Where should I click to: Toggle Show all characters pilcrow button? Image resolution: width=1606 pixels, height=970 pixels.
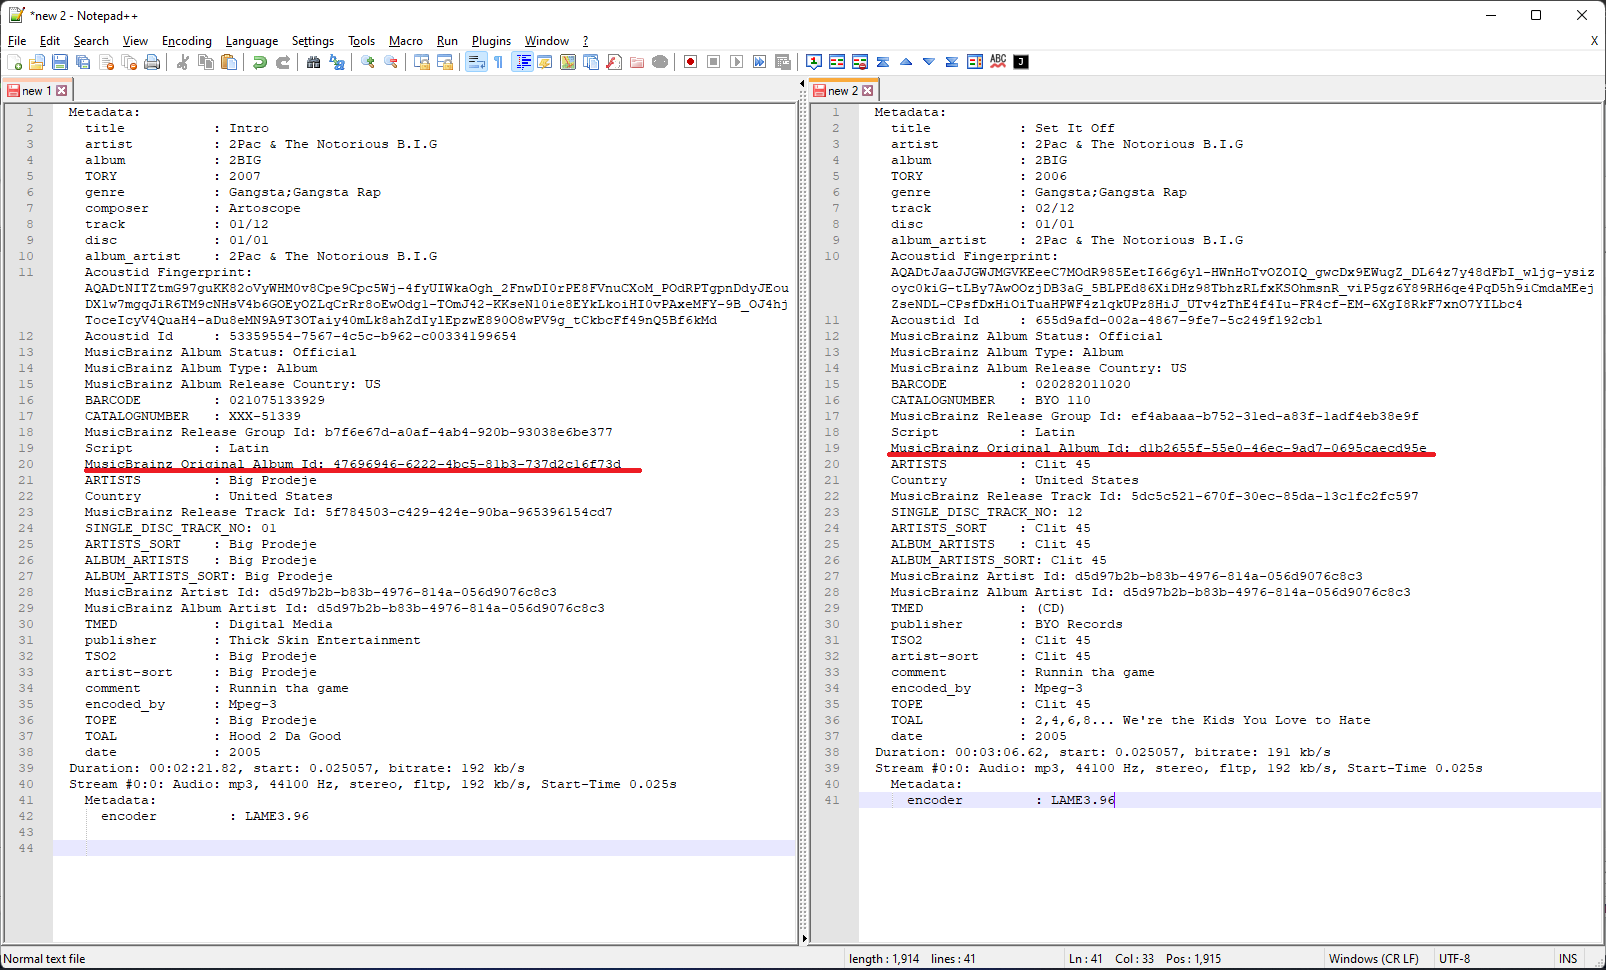click(498, 62)
